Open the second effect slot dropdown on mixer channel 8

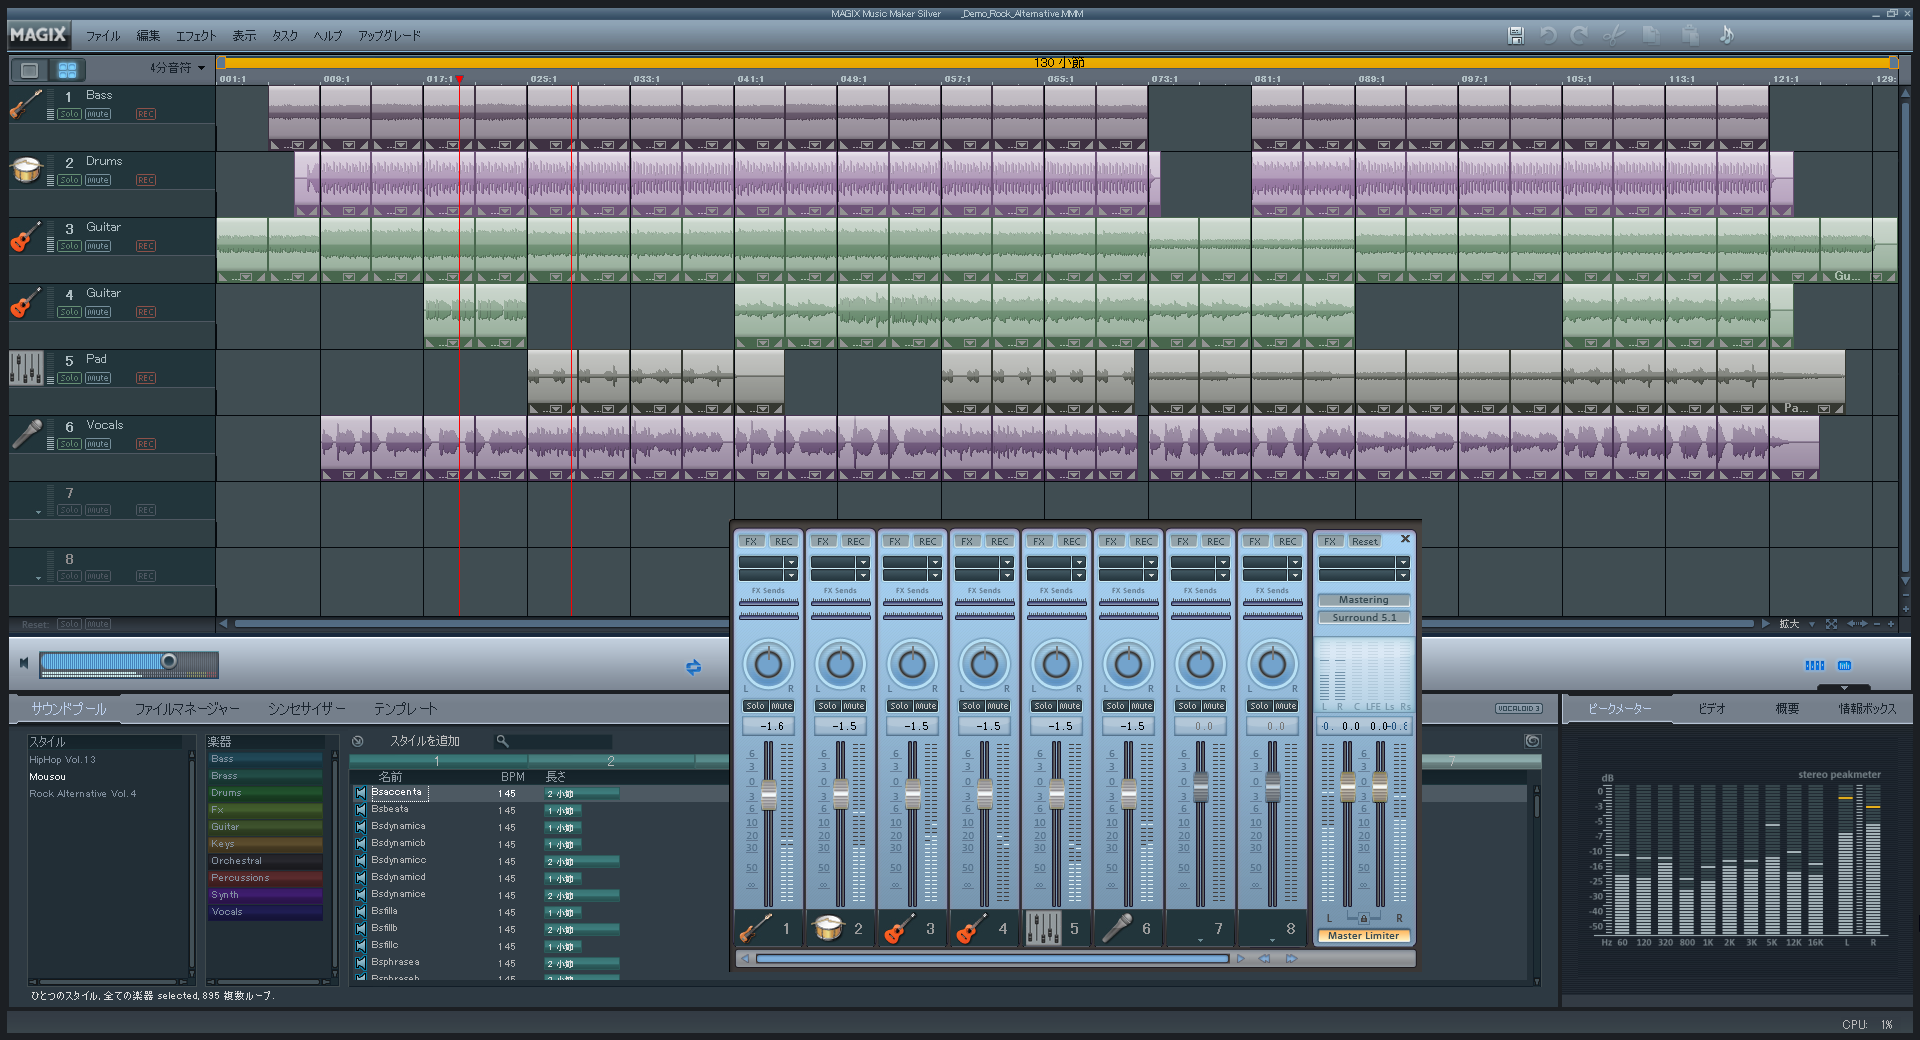tap(1295, 576)
